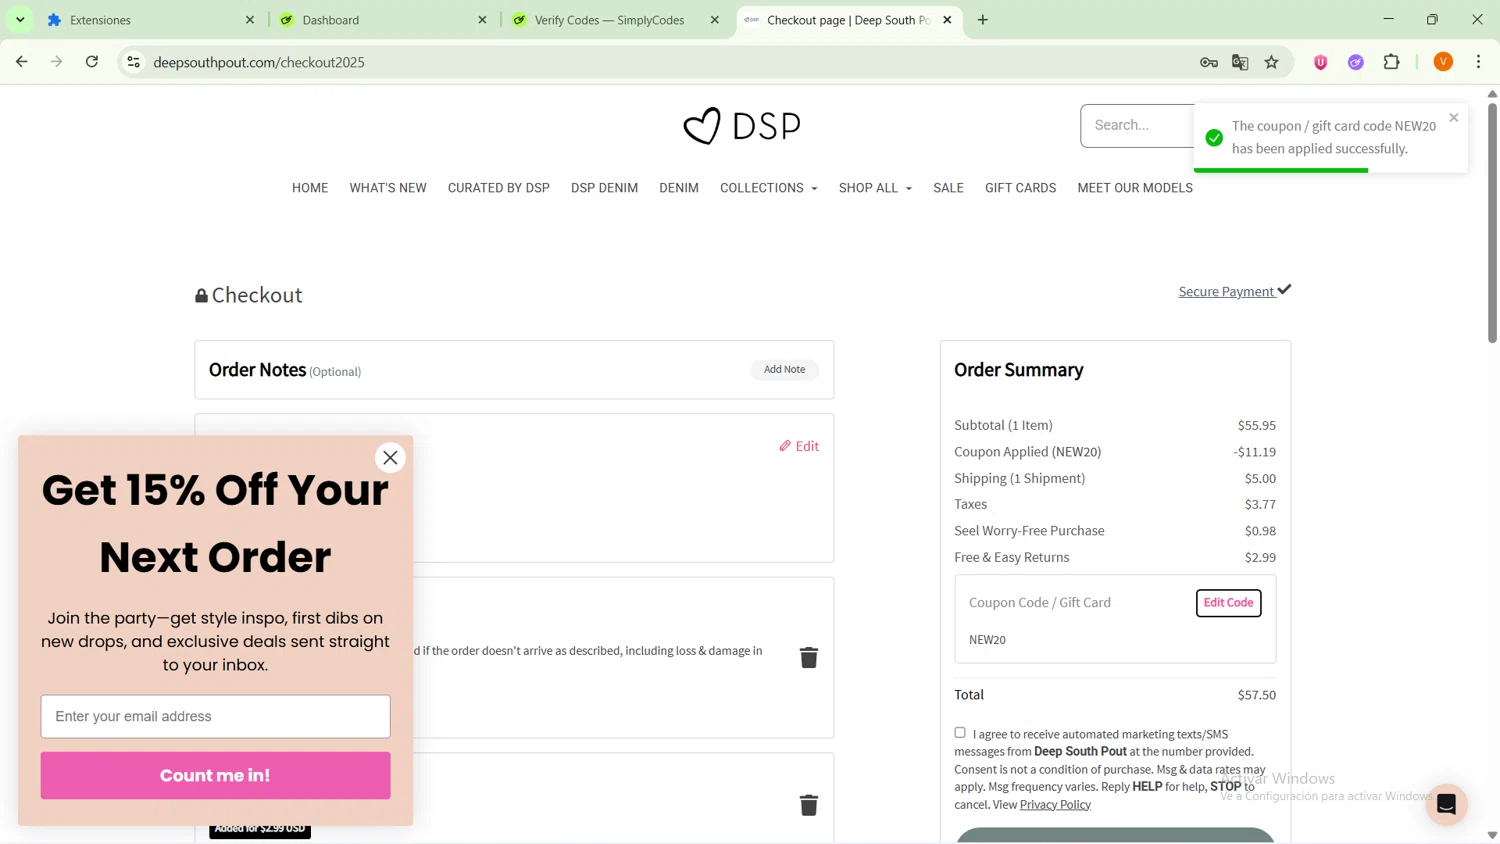The image size is (1500, 844).
Task: Expand the COLLECTIONS dropdown menu
Action: tap(768, 188)
